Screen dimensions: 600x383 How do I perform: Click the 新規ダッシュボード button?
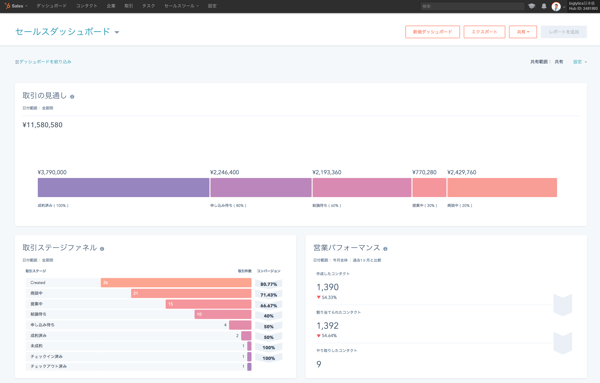[x=432, y=32]
